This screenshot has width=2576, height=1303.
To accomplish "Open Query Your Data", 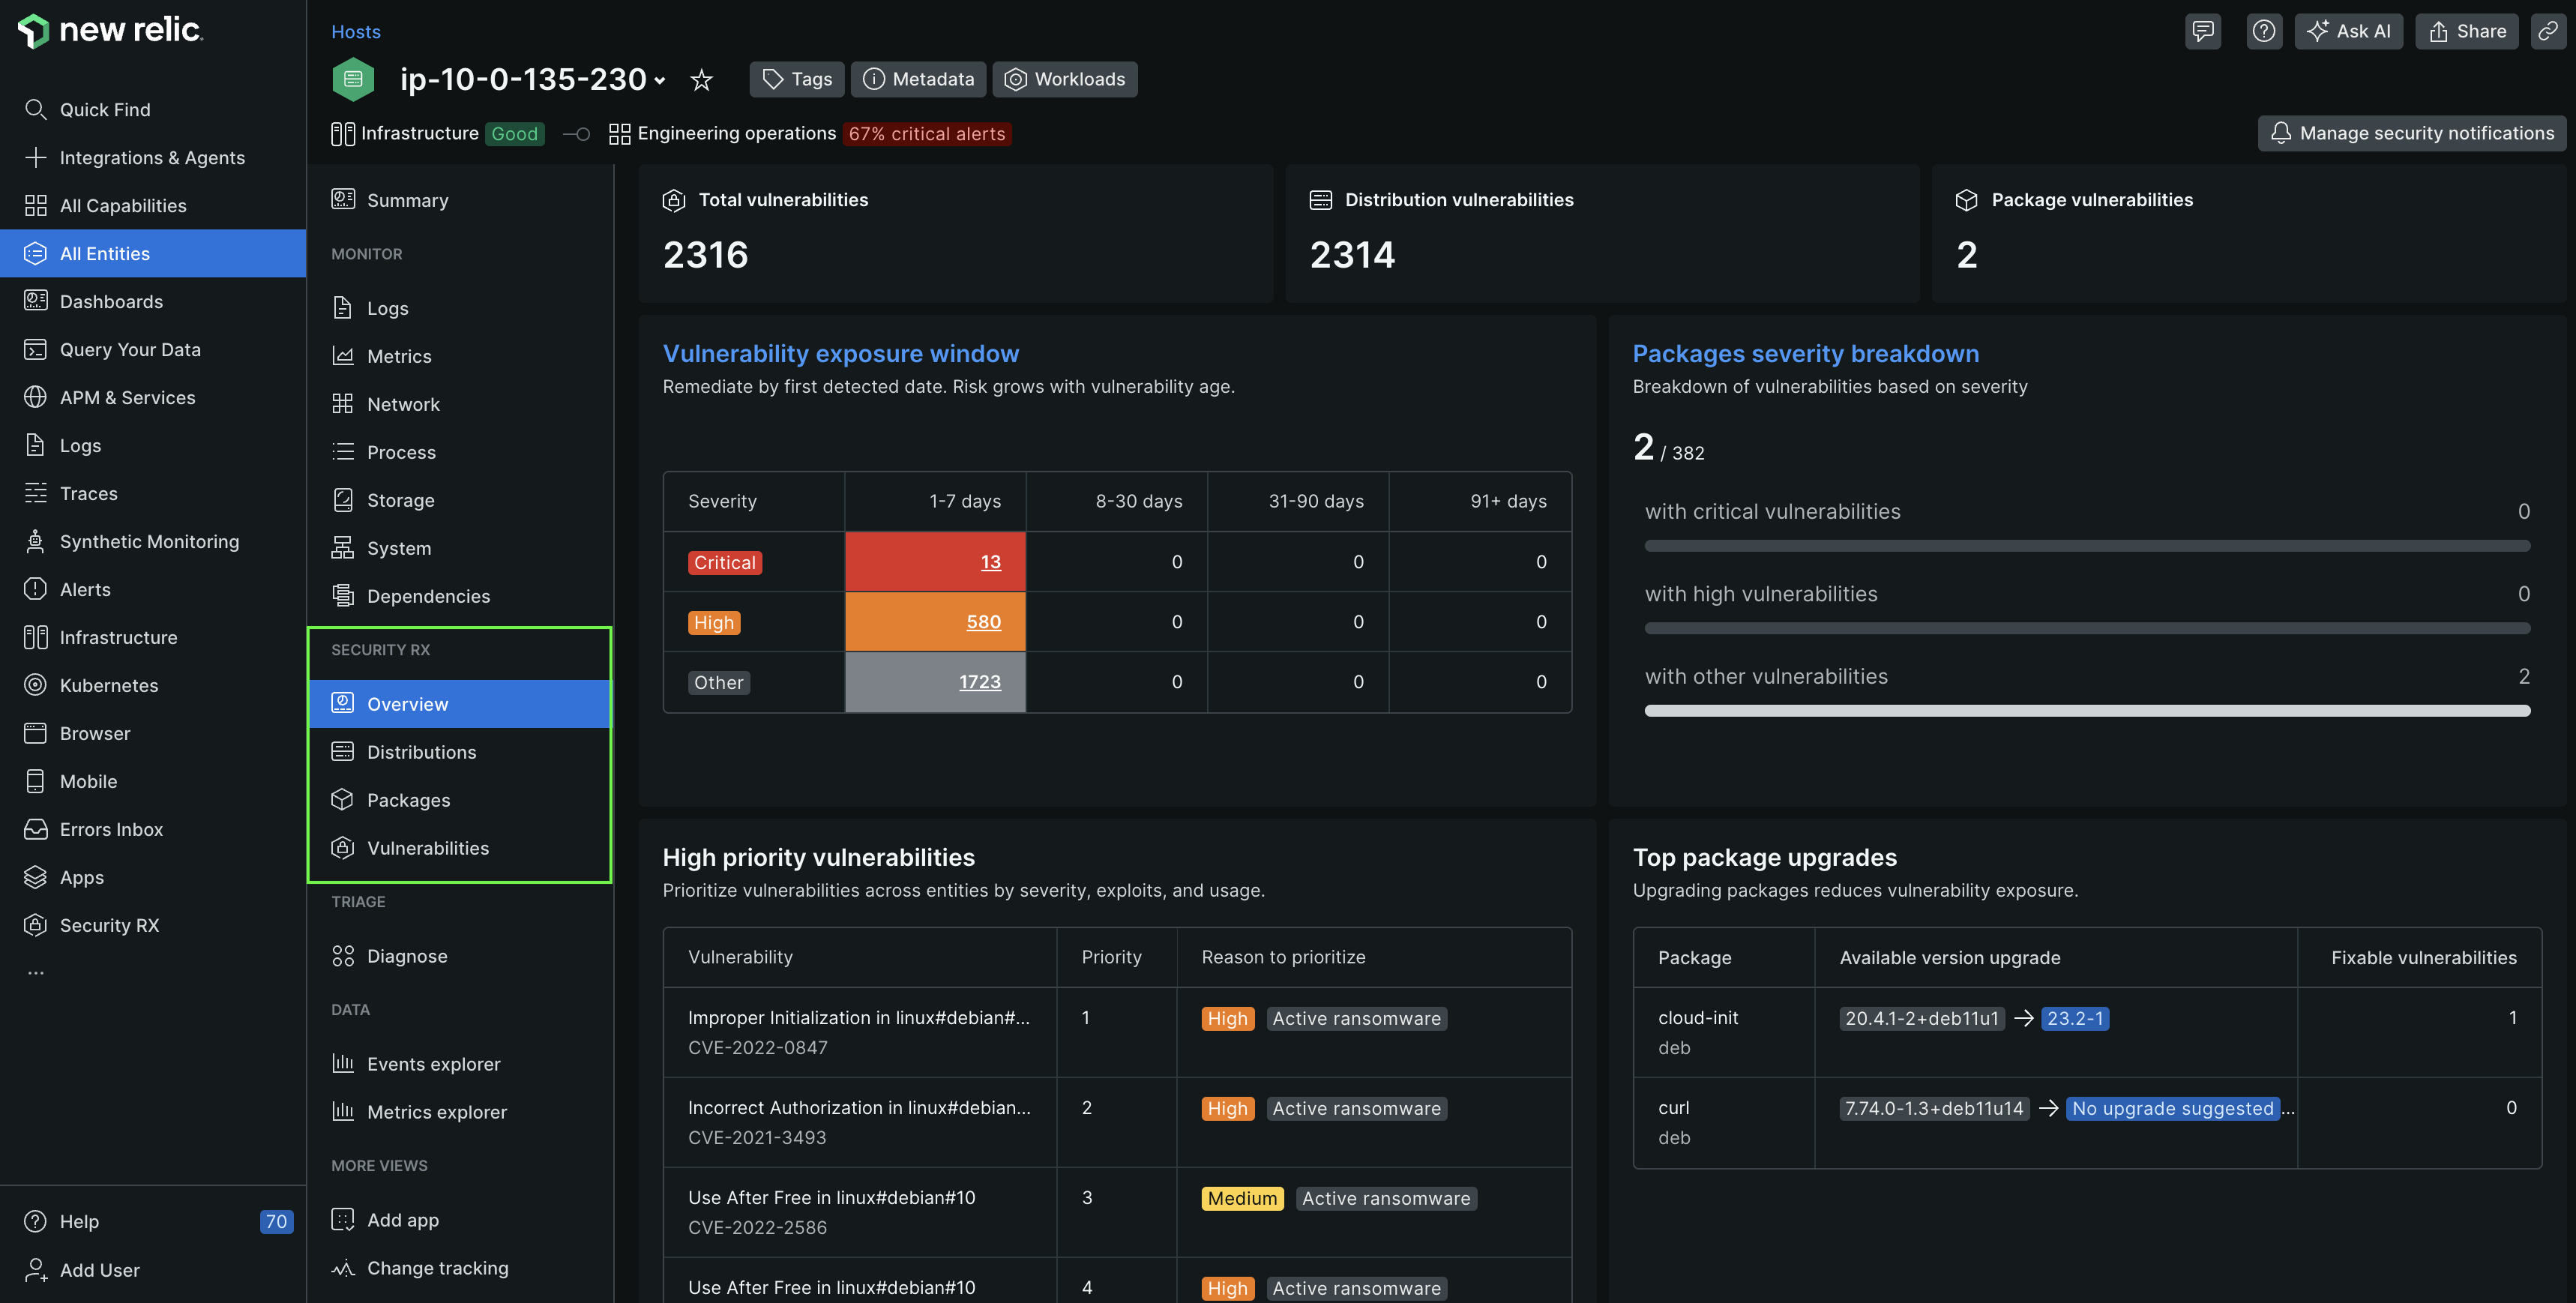I will pyautogui.click(x=153, y=349).
